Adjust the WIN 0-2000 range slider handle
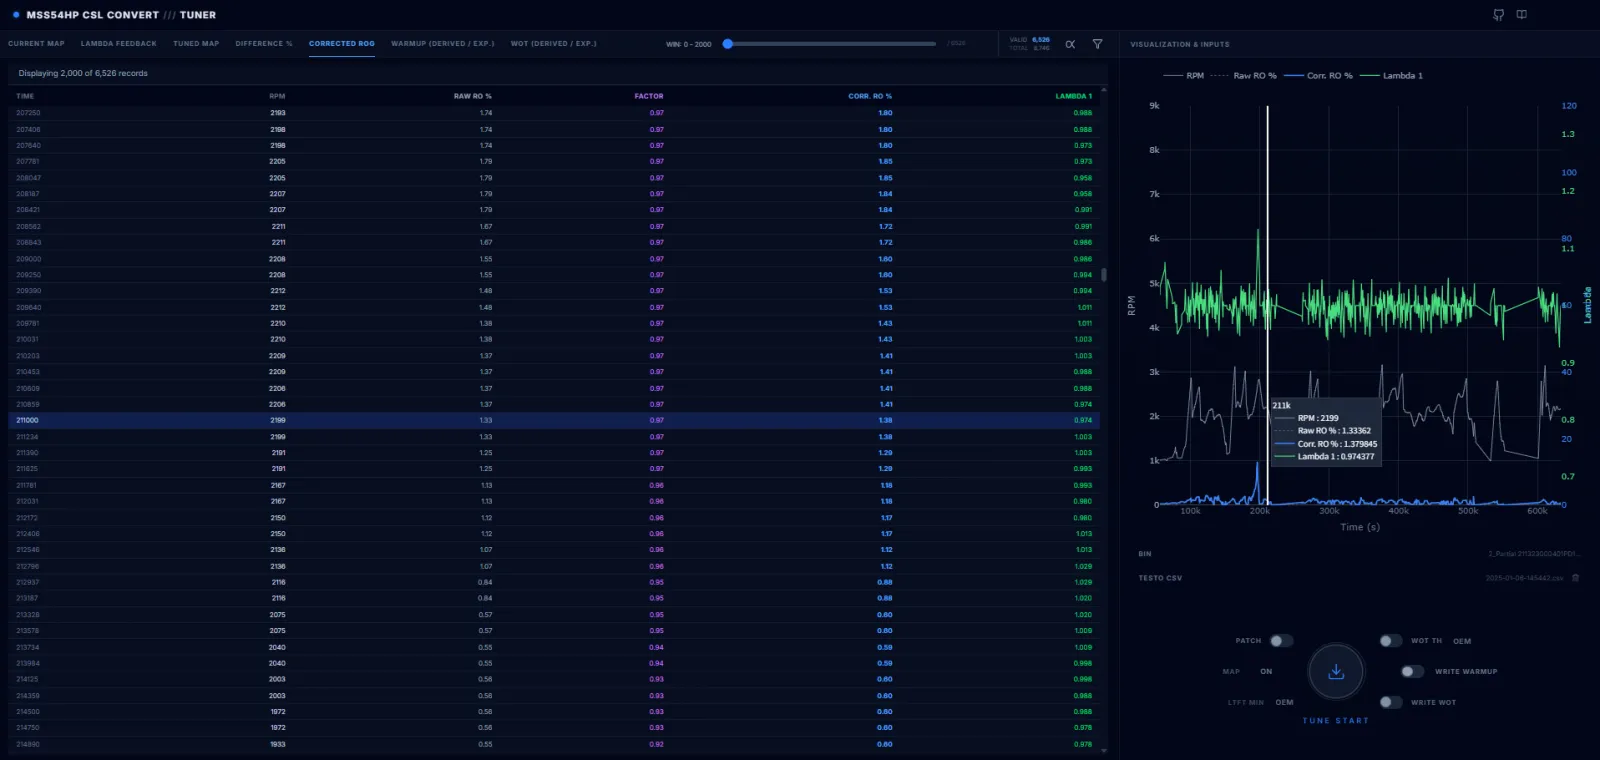This screenshot has width=1600, height=760. 728,44
